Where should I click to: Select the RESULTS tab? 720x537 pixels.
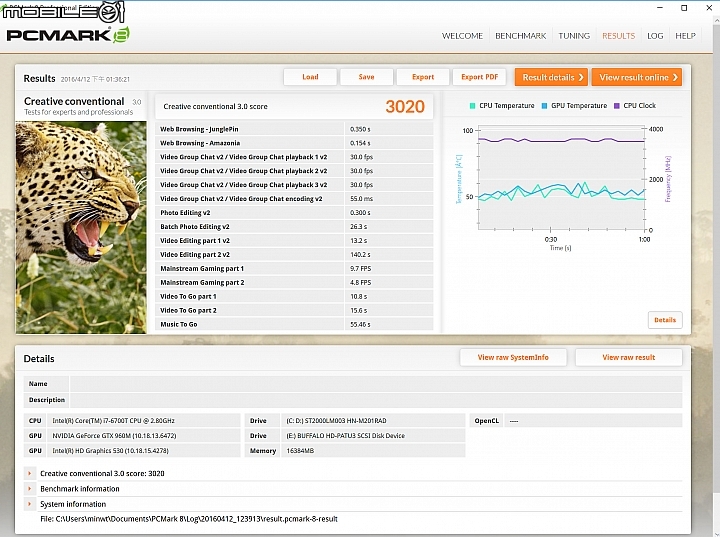point(619,36)
